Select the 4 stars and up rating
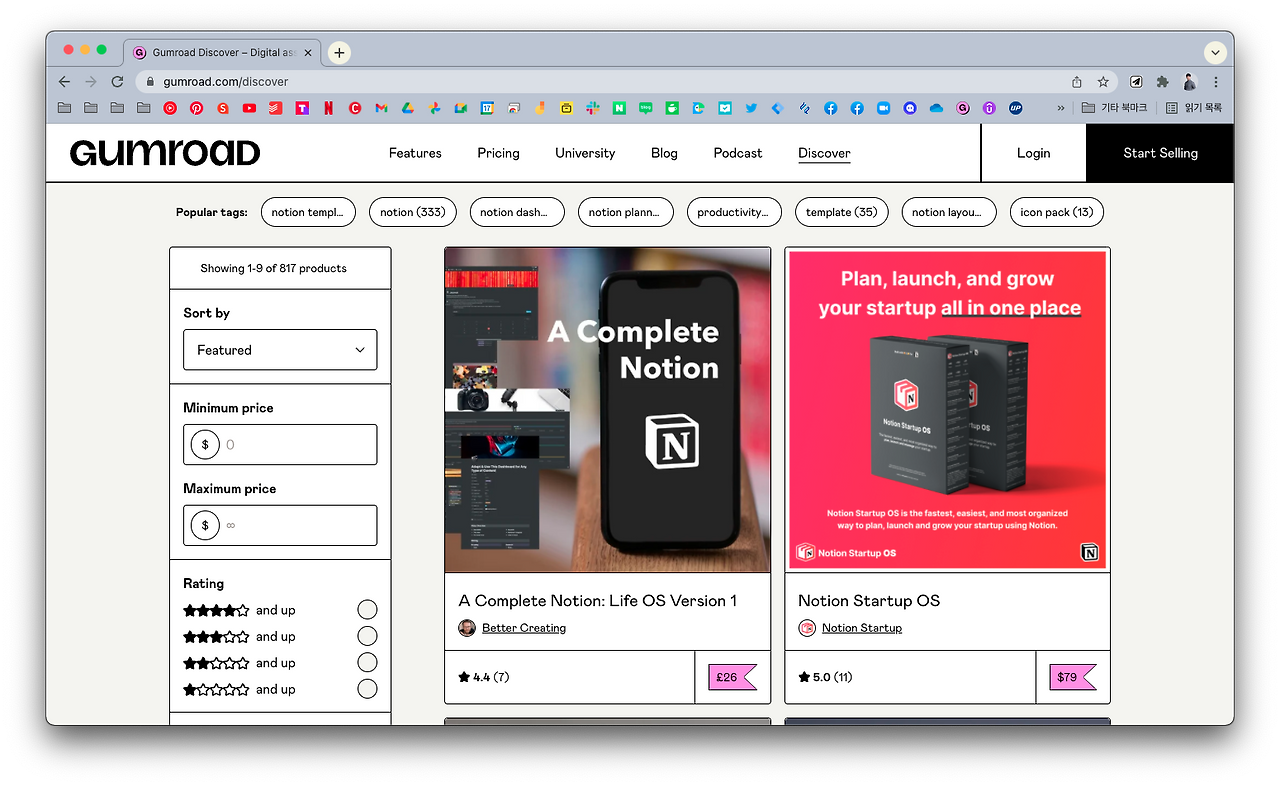 [367, 610]
